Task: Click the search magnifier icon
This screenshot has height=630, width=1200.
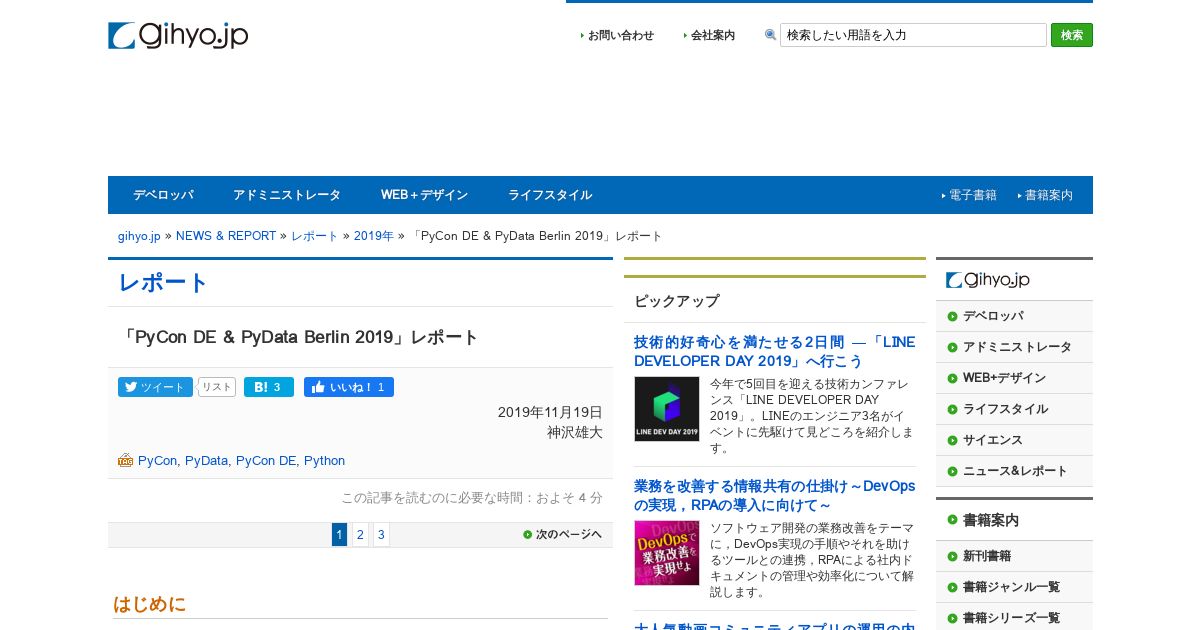Action: (770, 35)
